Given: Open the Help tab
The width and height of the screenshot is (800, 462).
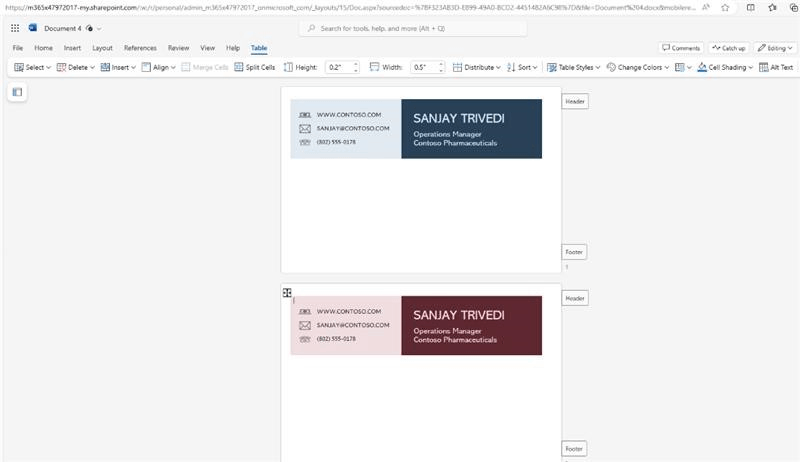Looking at the screenshot, I should pyautogui.click(x=233, y=48).
